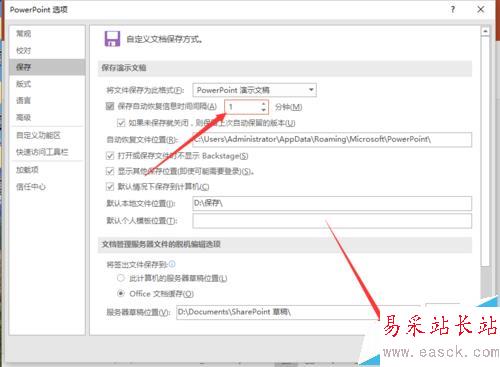Image resolution: width=500 pixels, height=367 pixels.
Task: Close the PowerPoint options dialog
Action: pyautogui.click(x=481, y=9)
